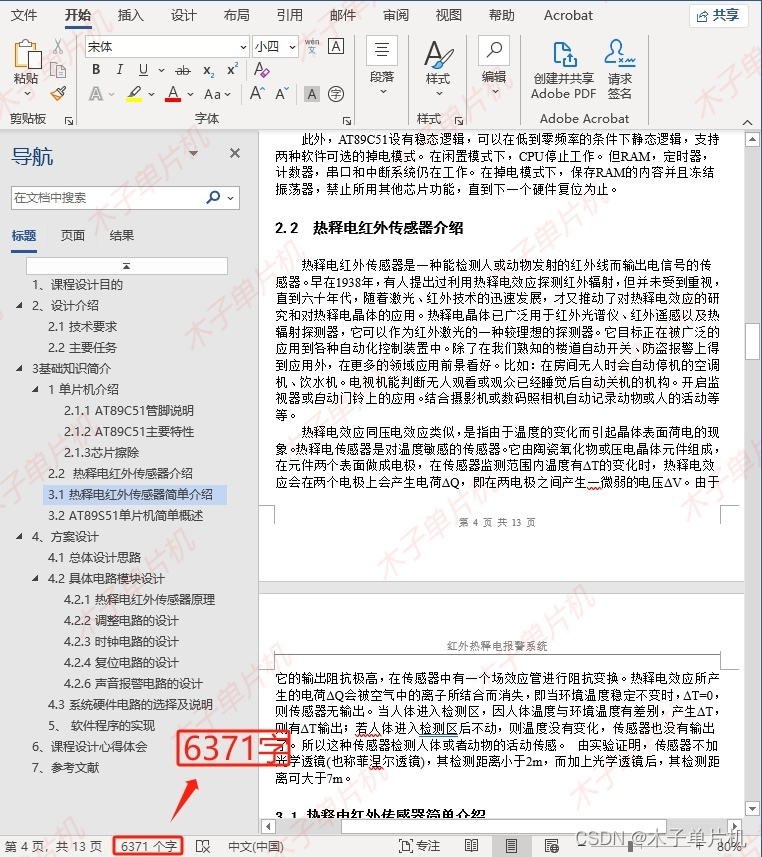
Task: Jump to the beginning of the headings list
Action: tap(127, 266)
